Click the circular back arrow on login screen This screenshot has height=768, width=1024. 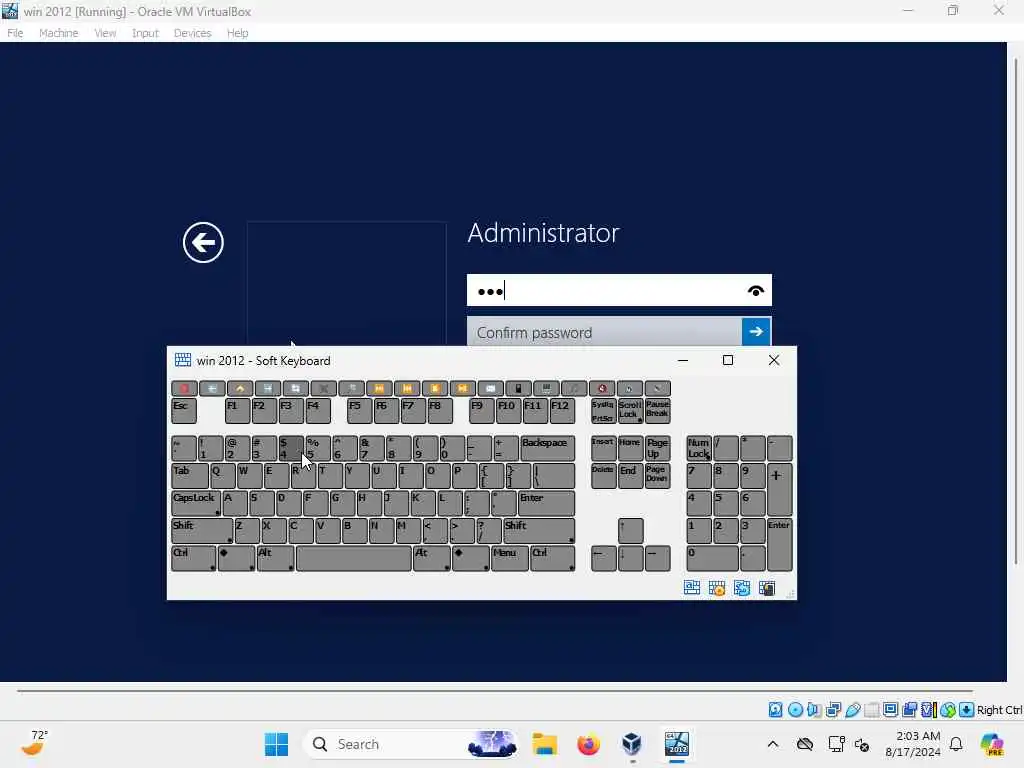pyautogui.click(x=203, y=242)
